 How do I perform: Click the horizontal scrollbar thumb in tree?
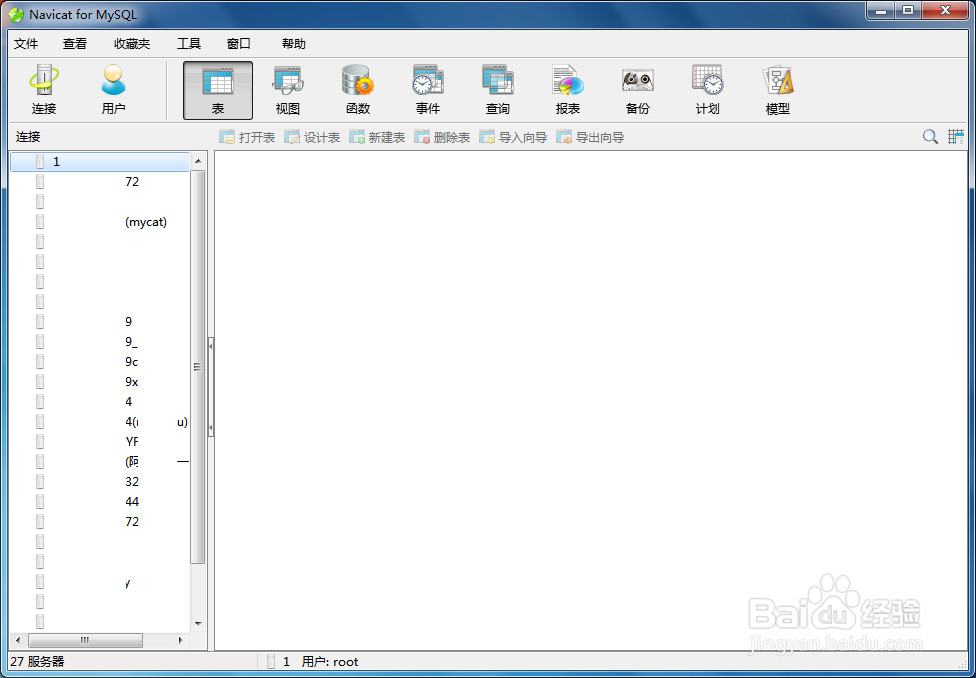pos(85,640)
